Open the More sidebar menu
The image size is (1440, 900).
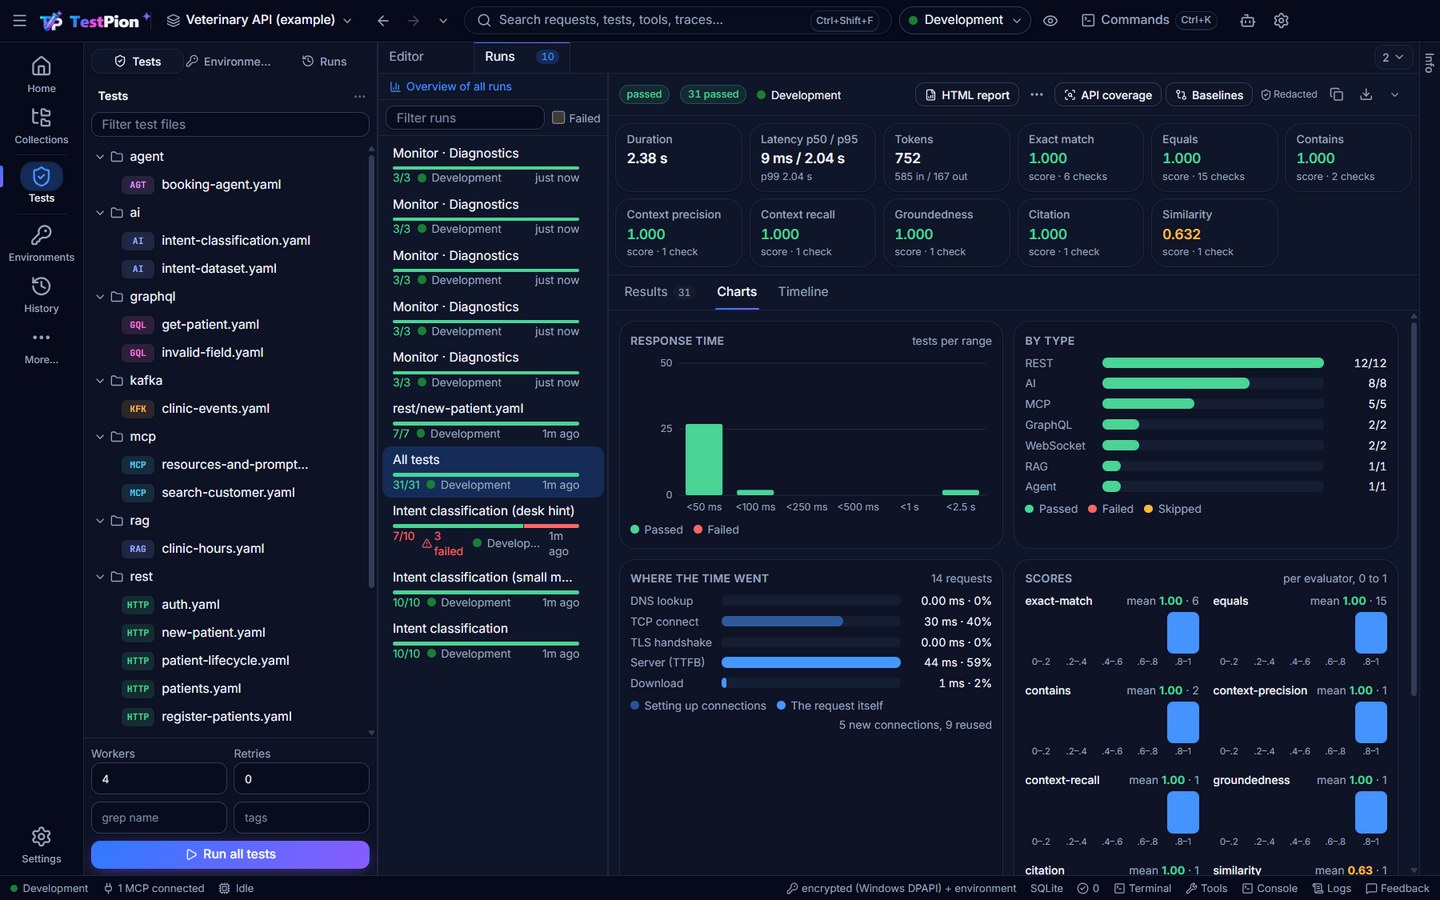41,346
